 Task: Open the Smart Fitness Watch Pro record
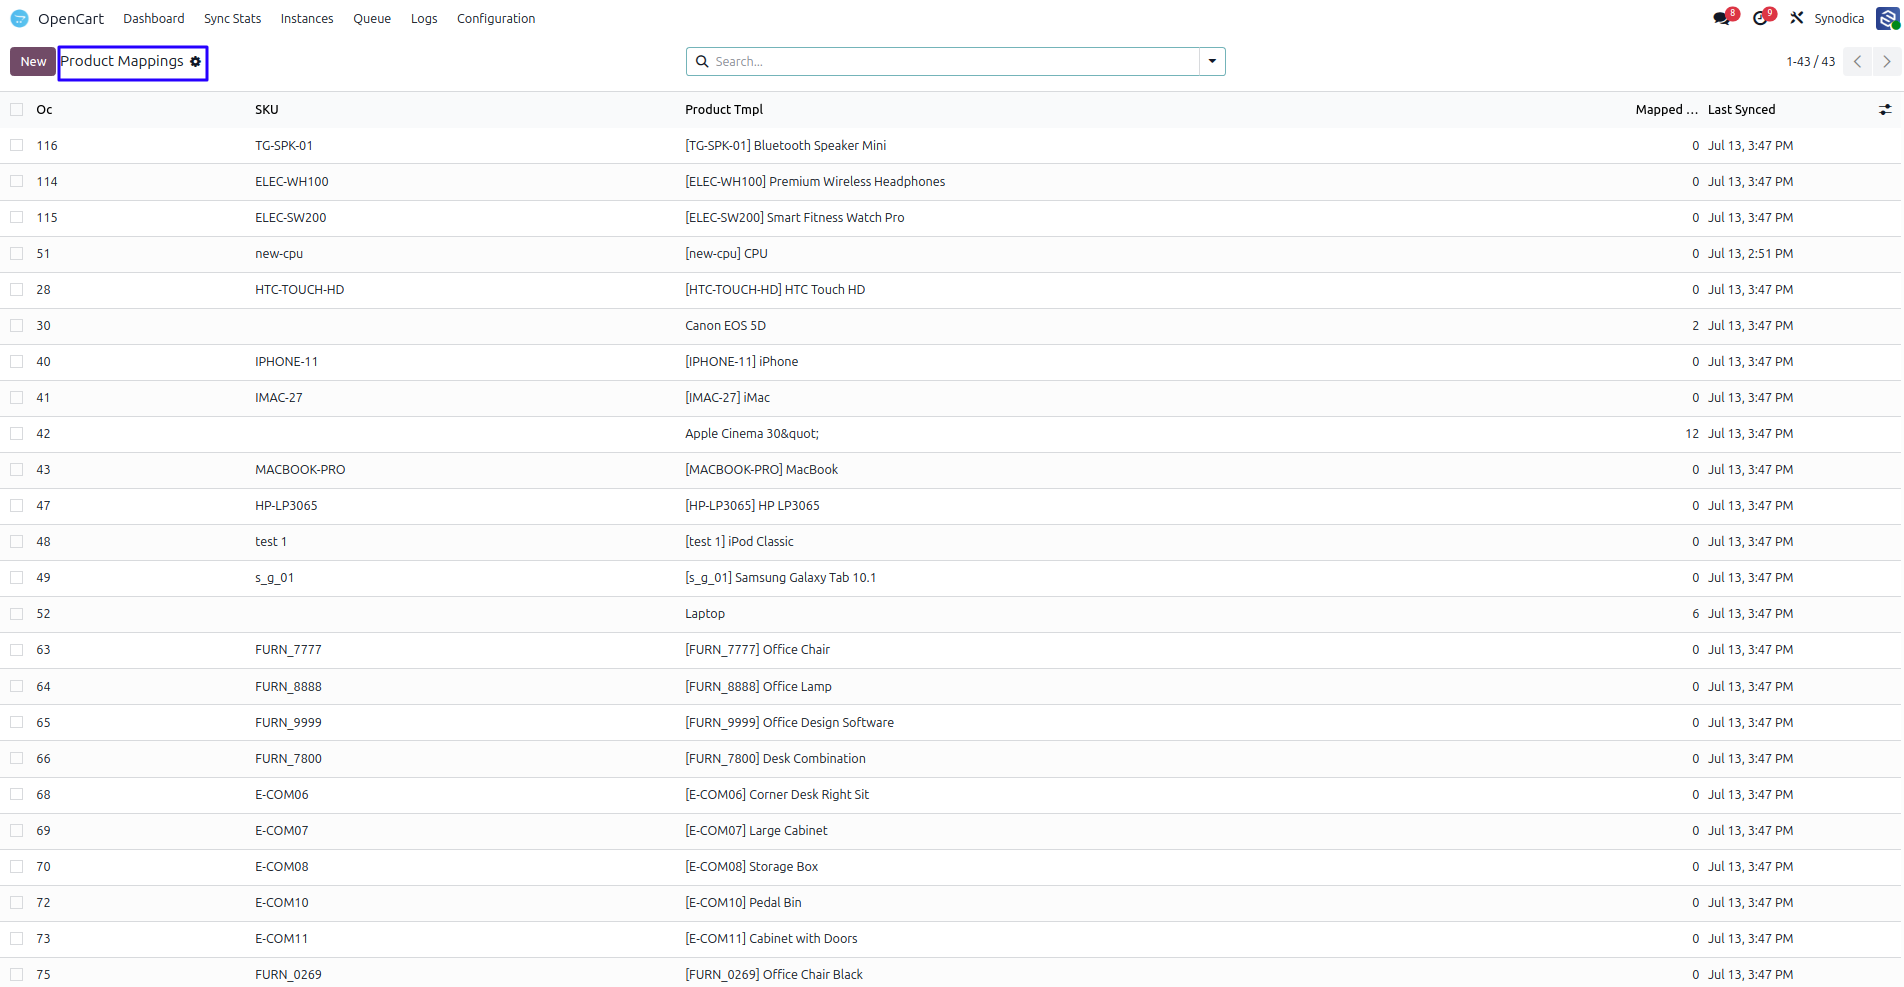click(795, 218)
